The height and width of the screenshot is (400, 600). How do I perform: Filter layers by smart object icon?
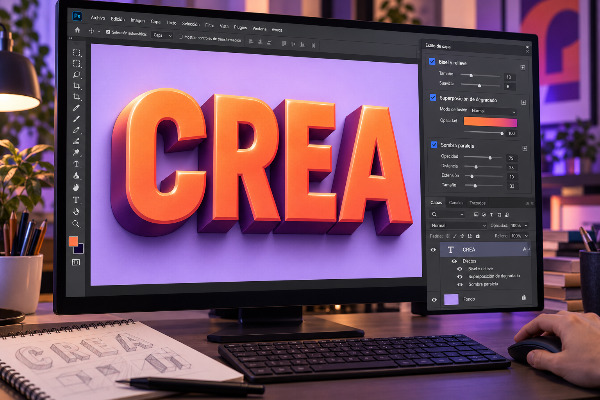pos(507,215)
